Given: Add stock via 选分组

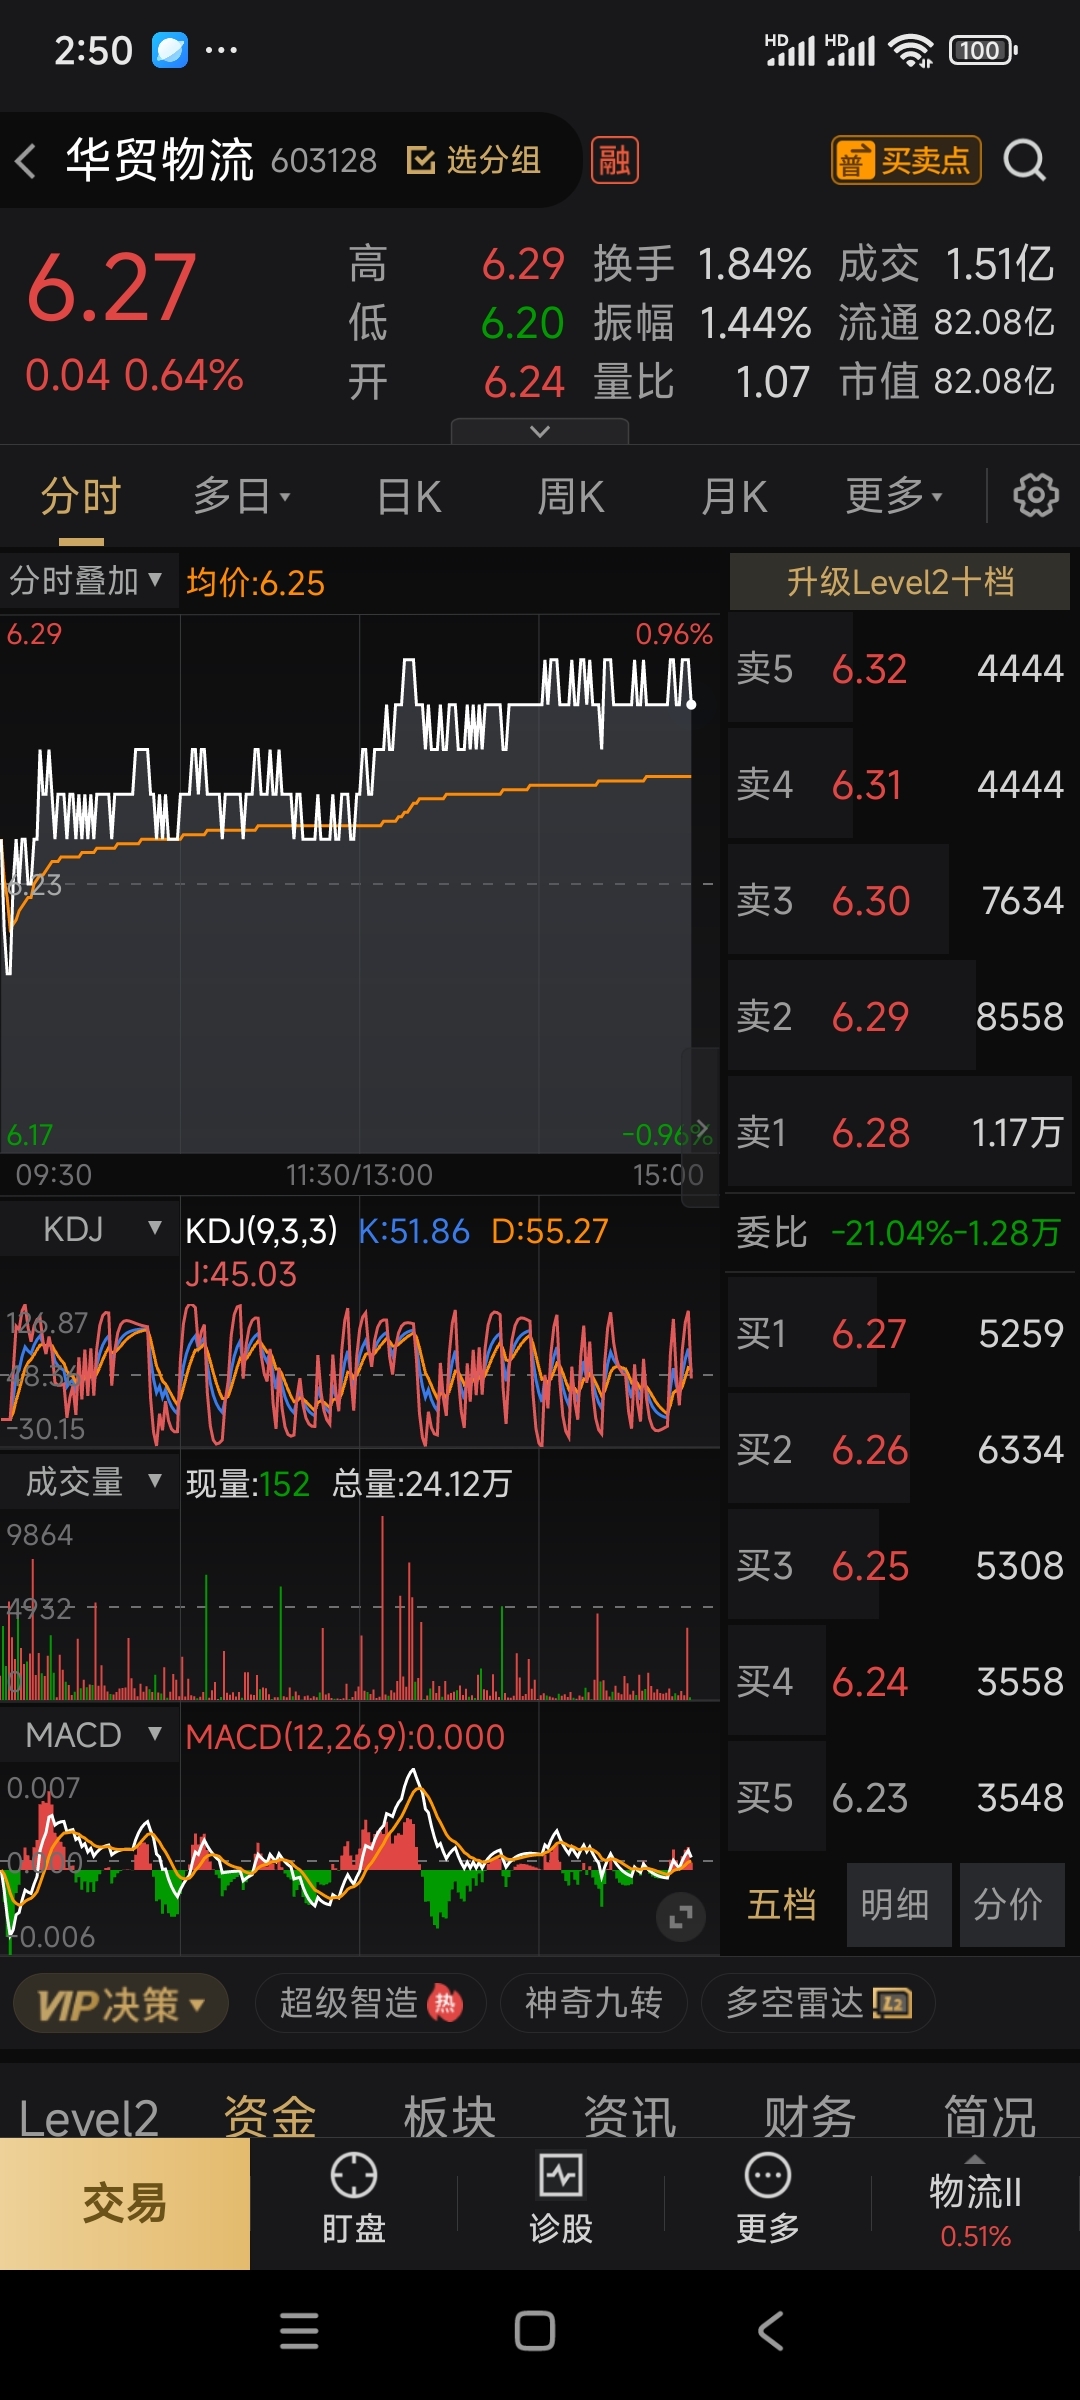Looking at the screenshot, I should coord(474,160).
